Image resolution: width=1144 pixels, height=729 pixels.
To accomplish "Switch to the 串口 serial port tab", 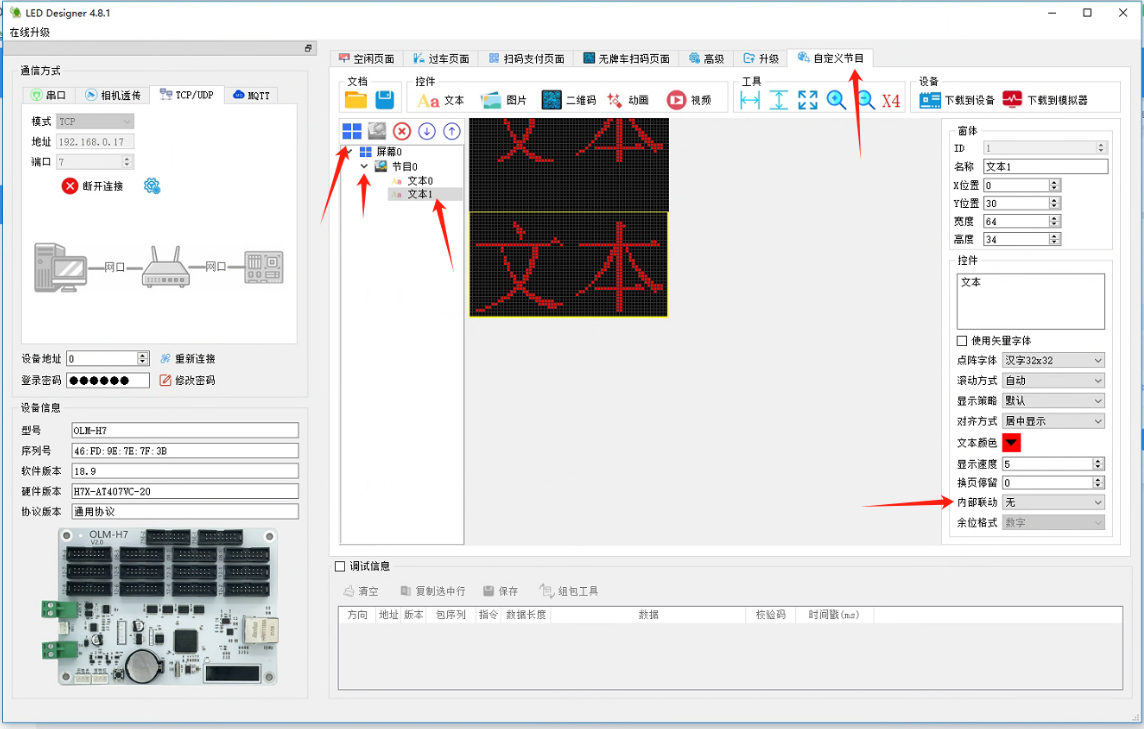I will (48, 96).
